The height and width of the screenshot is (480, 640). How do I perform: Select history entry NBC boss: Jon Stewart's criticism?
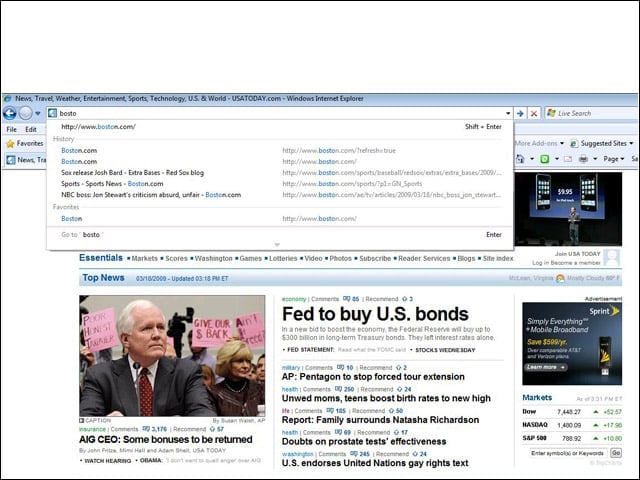[280, 195]
